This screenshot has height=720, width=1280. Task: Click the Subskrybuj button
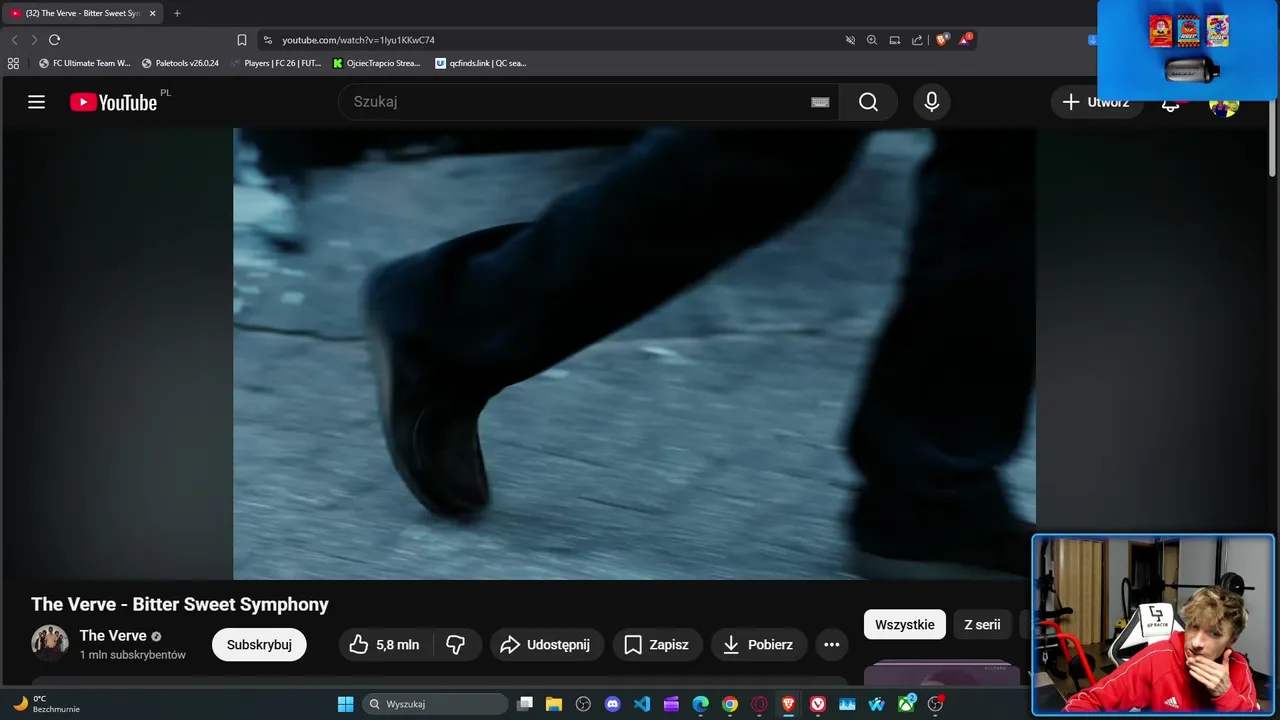[259, 645]
